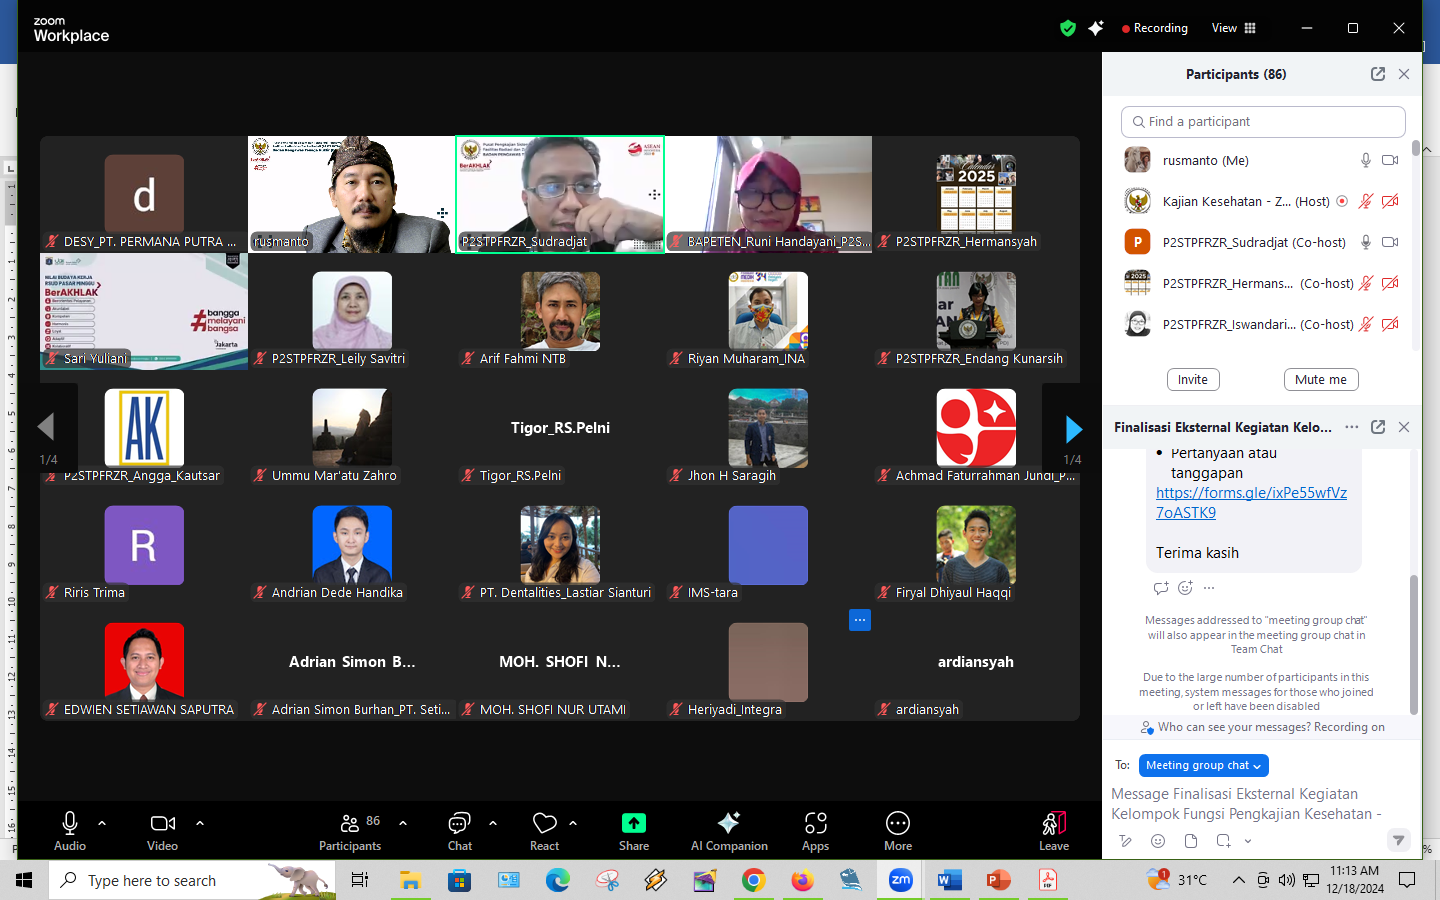Screen dimensions: 1440x900
Task: Click the Invite button
Action: pyautogui.click(x=1192, y=380)
